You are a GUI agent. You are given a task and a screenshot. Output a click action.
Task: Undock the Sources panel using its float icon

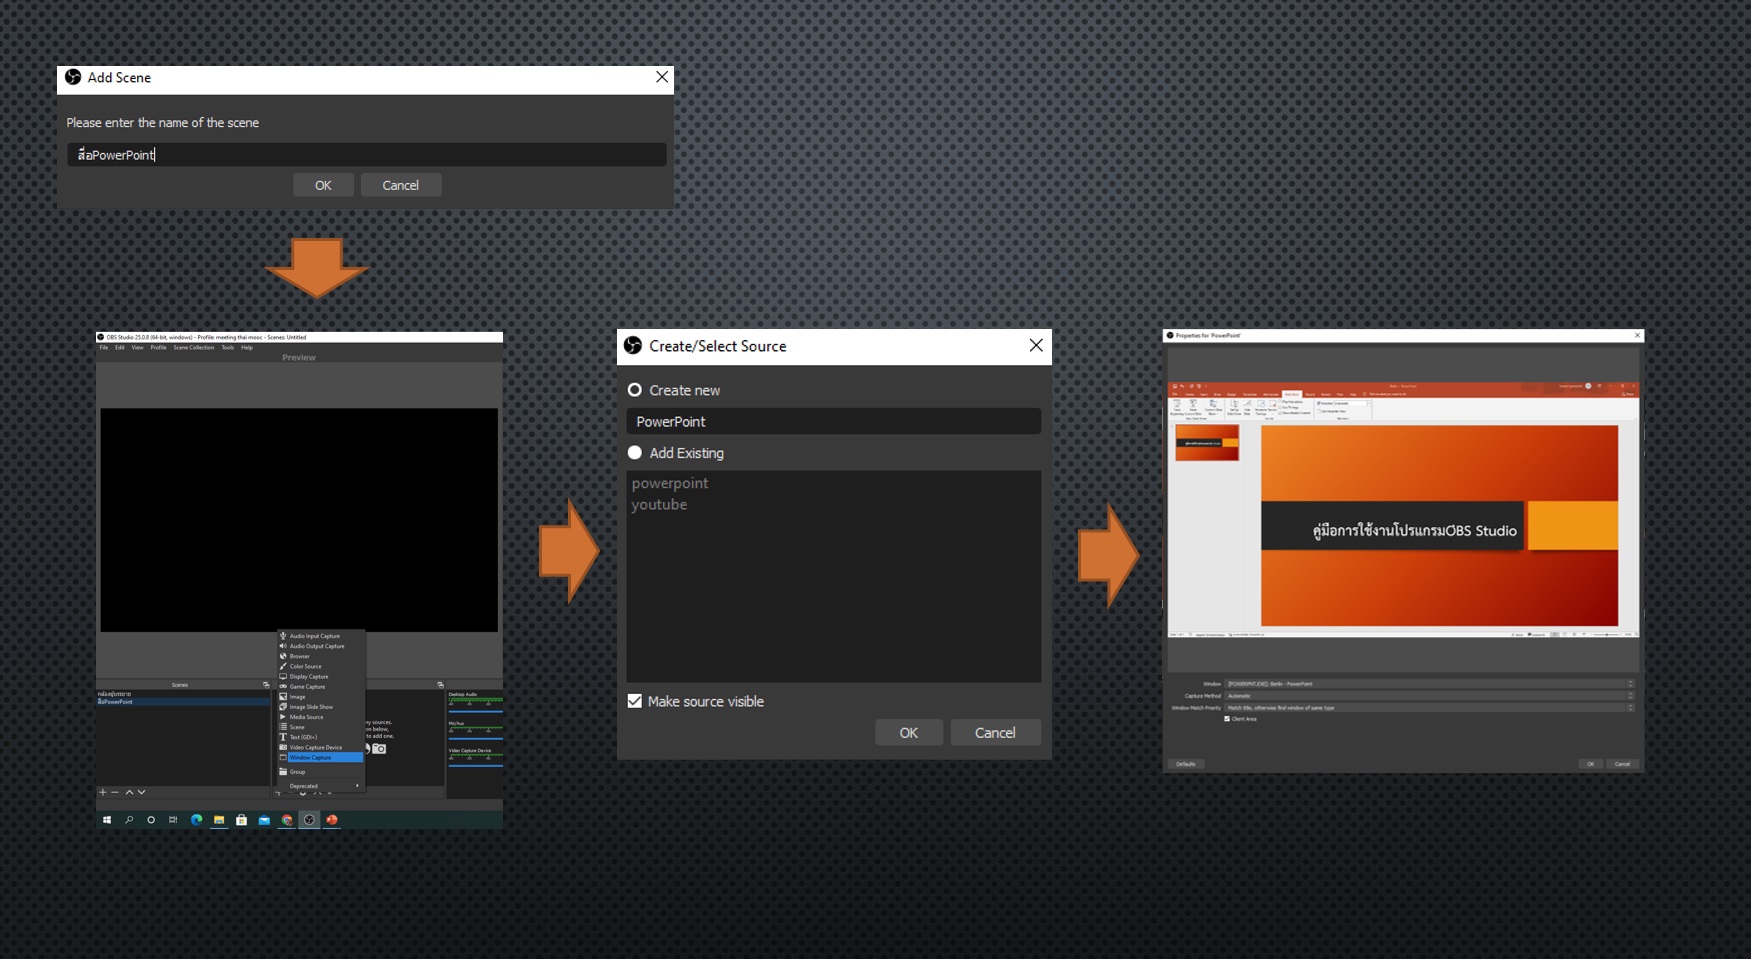click(440, 685)
